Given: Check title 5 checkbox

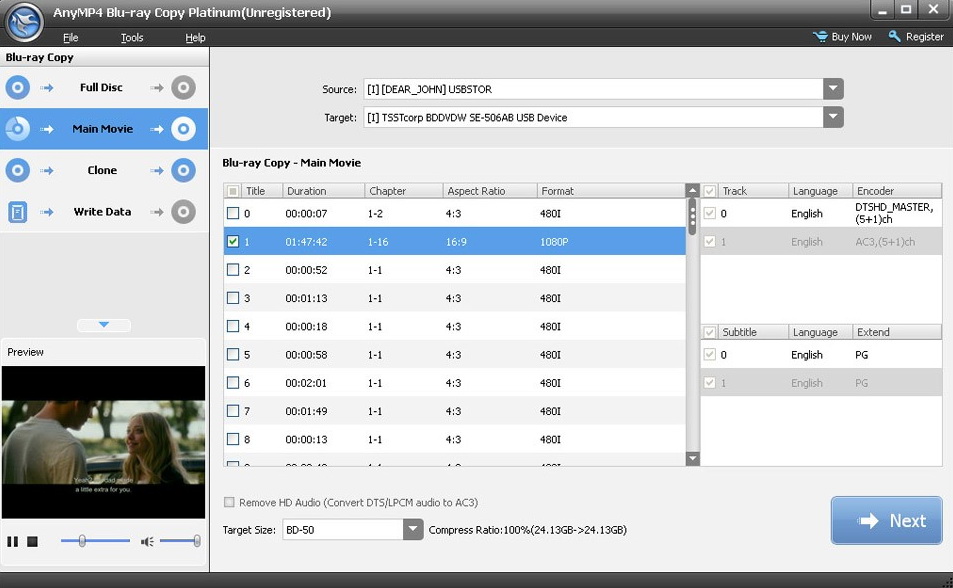Looking at the screenshot, I should coord(233,355).
